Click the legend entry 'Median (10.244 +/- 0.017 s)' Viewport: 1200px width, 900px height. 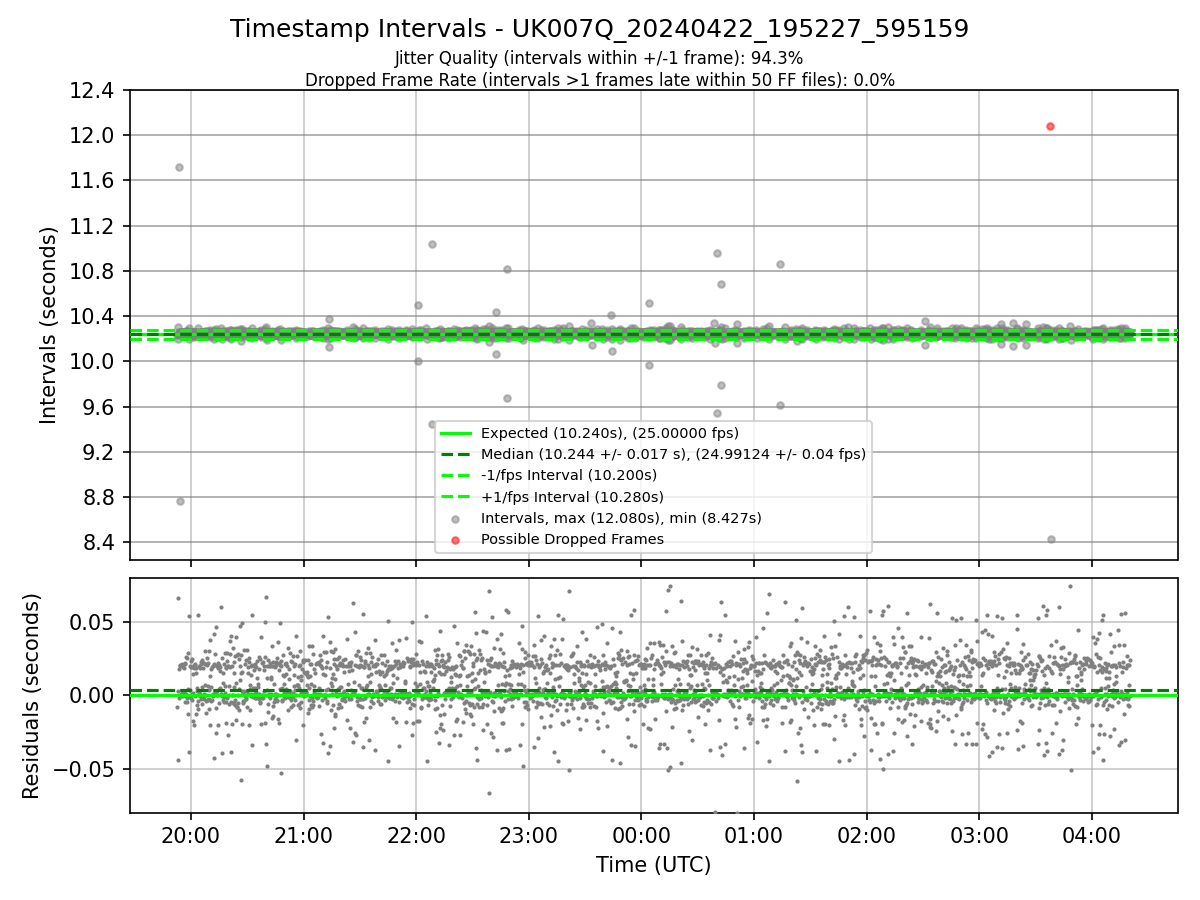tap(673, 454)
